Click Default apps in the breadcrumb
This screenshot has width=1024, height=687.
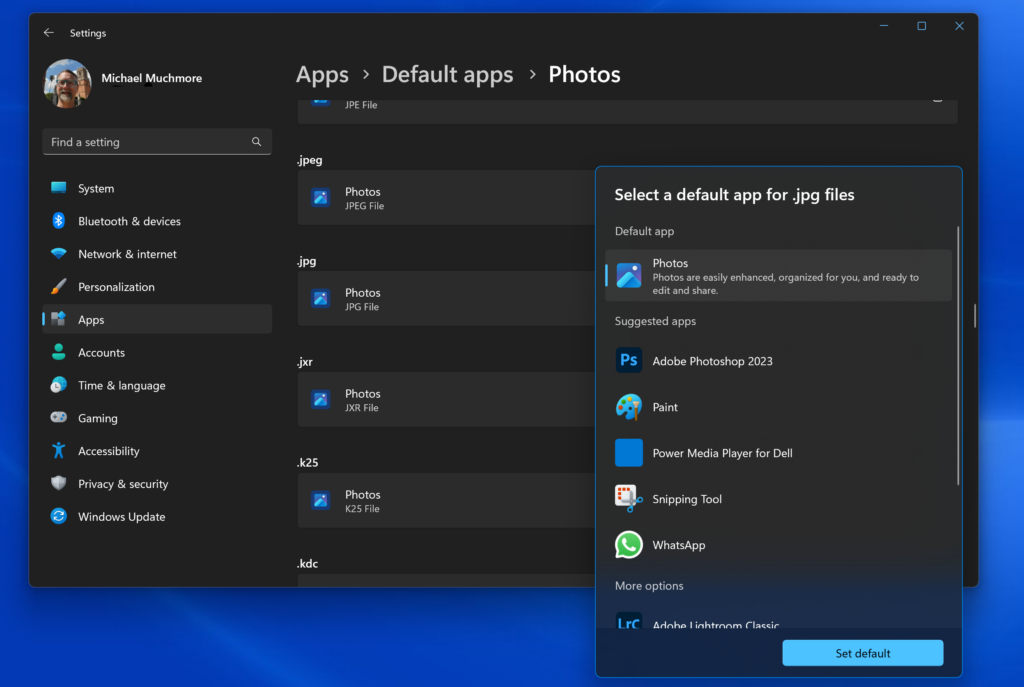click(x=447, y=75)
